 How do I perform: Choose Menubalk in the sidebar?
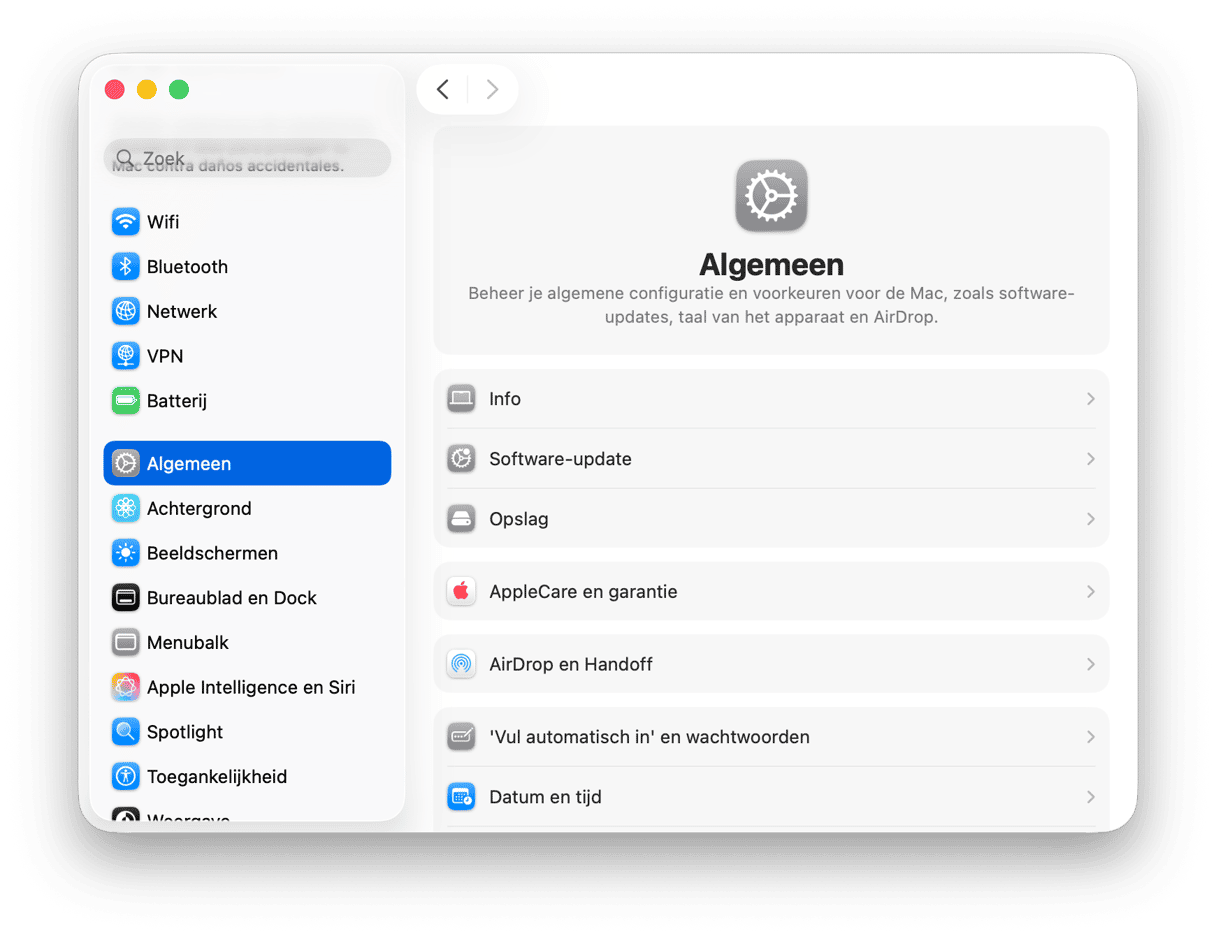point(188,643)
